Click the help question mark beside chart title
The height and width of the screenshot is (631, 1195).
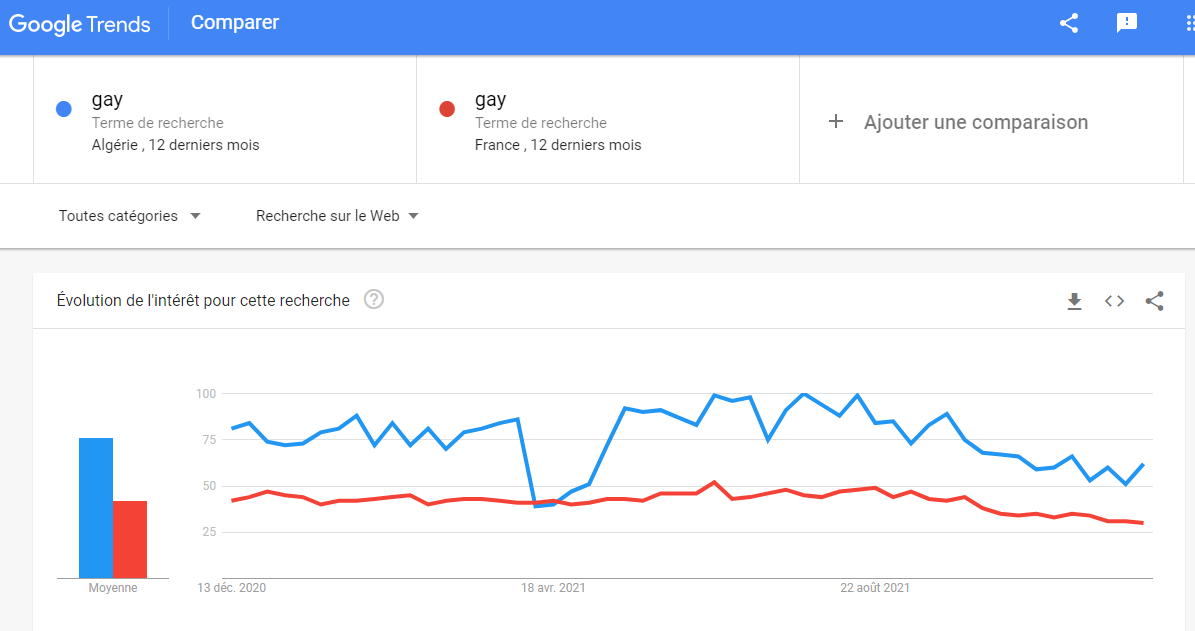[x=373, y=299]
